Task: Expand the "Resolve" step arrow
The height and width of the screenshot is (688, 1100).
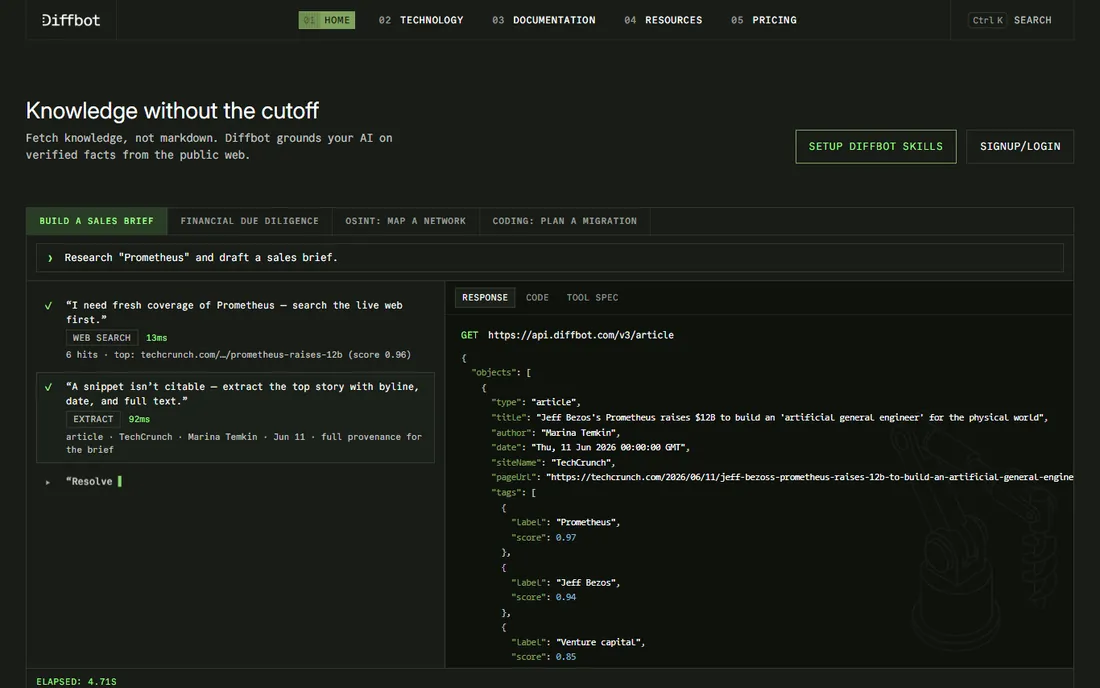Action: pos(48,482)
